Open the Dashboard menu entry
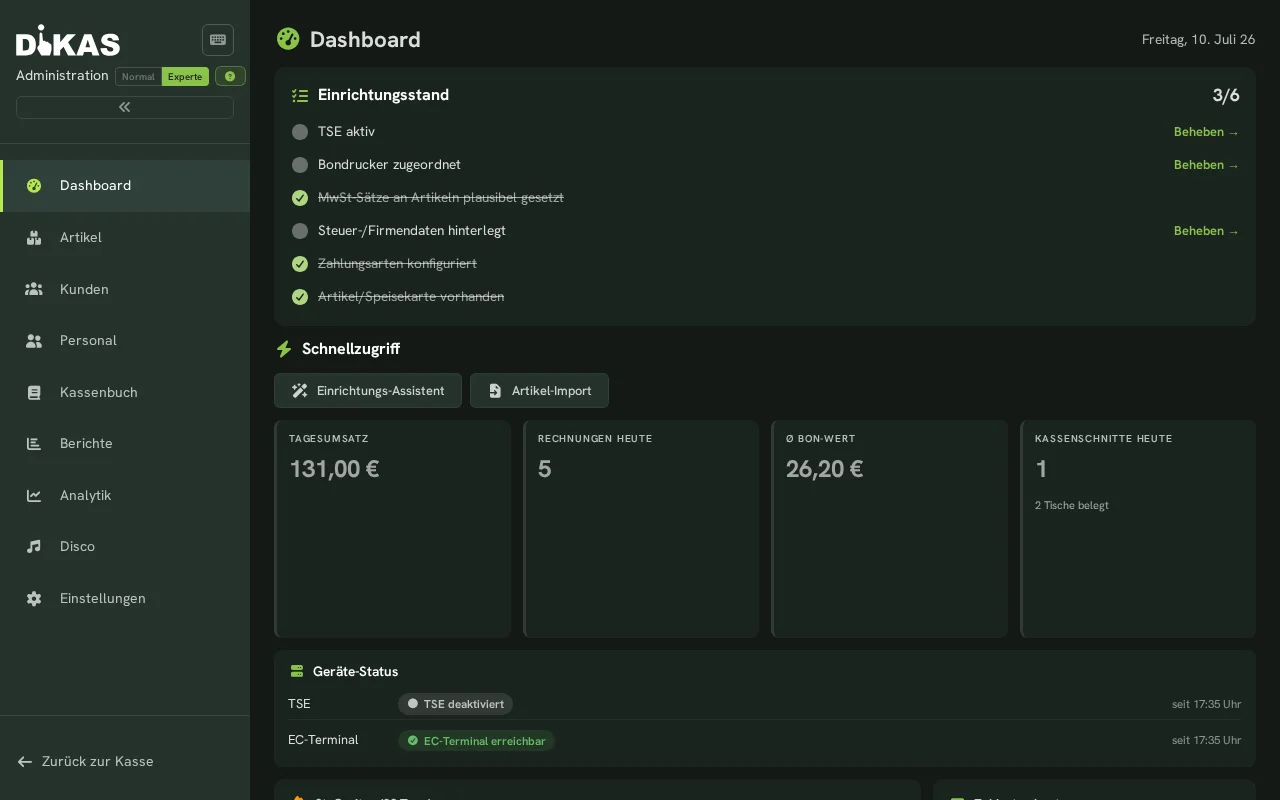Viewport: 1280px width, 800px height. pyautogui.click(x=125, y=186)
